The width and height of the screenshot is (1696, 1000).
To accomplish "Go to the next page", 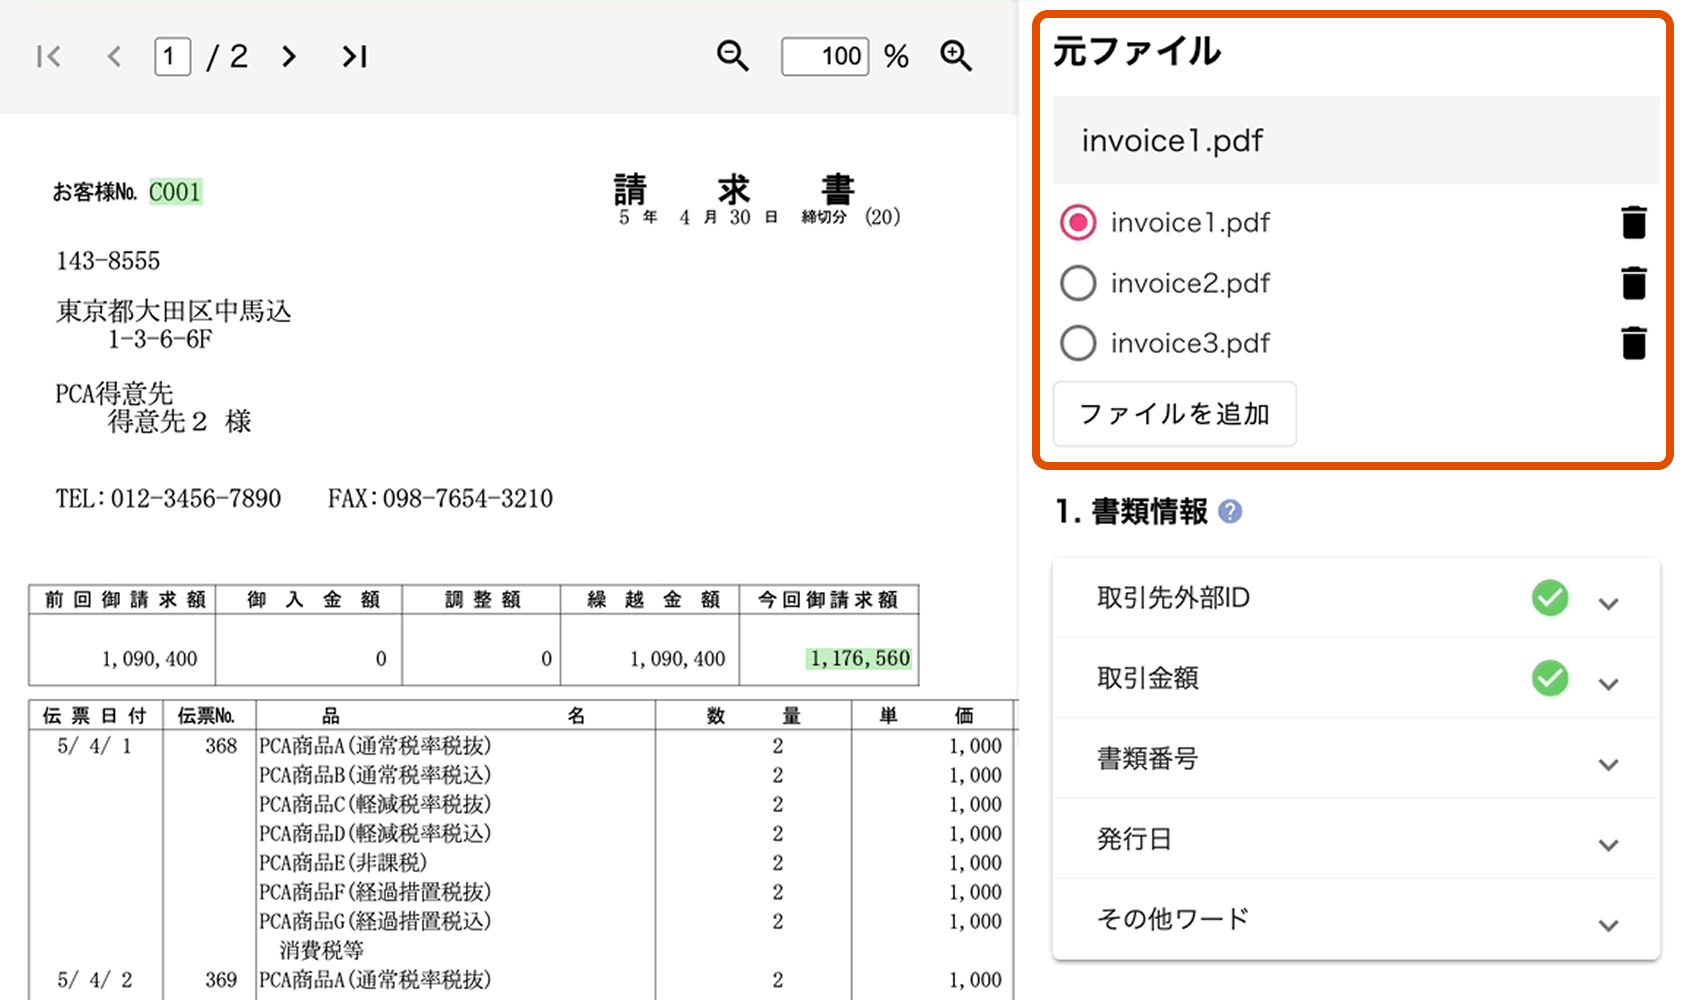I will 289,57.
